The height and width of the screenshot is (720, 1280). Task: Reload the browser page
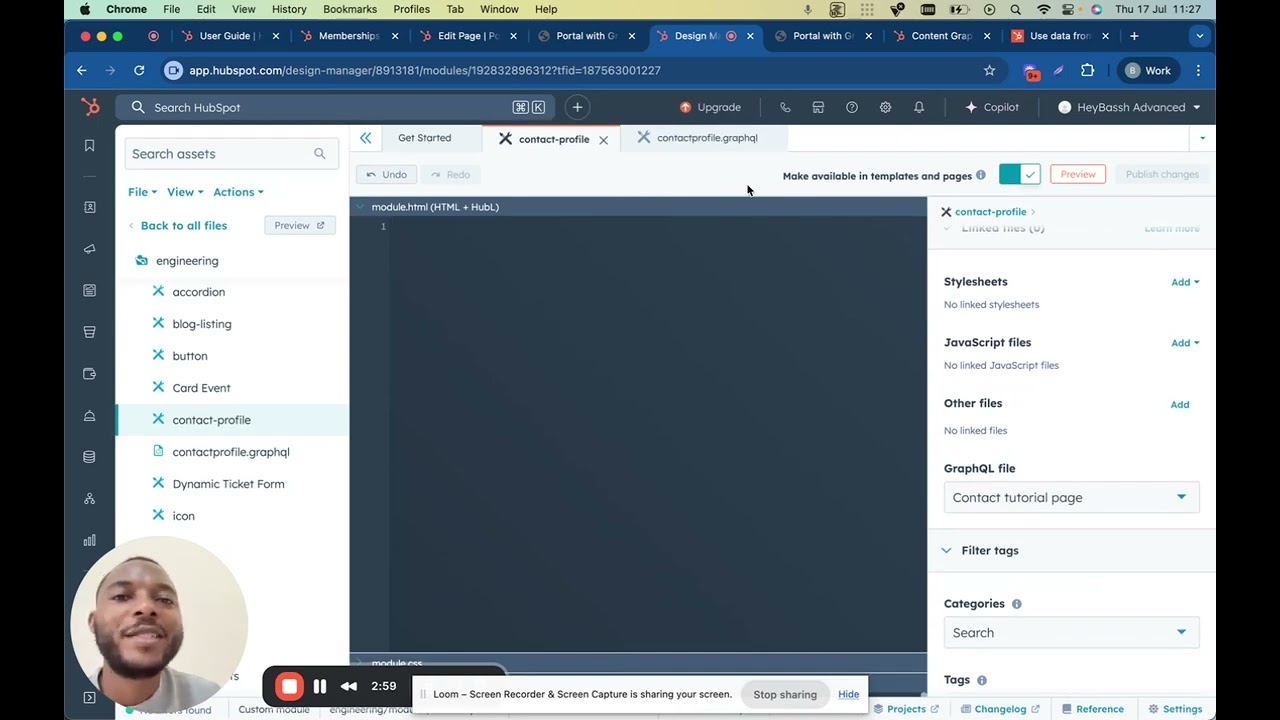139,70
